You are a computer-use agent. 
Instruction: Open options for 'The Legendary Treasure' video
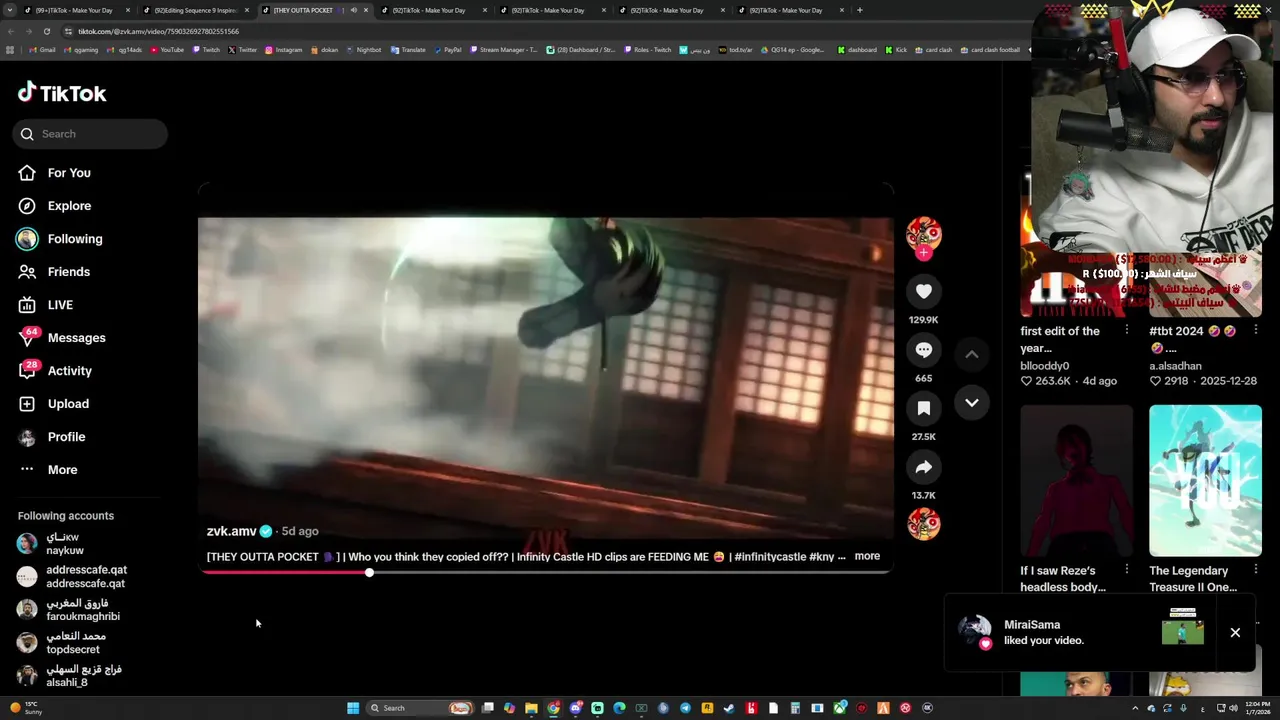coord(1256,570)
